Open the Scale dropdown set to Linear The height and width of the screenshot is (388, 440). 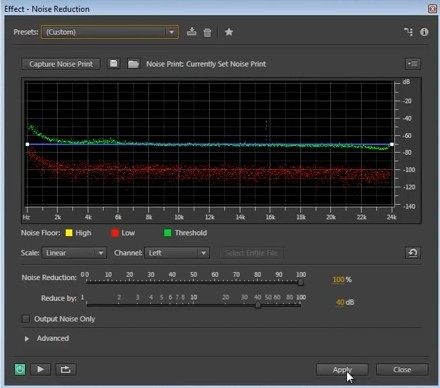(74, 253)
